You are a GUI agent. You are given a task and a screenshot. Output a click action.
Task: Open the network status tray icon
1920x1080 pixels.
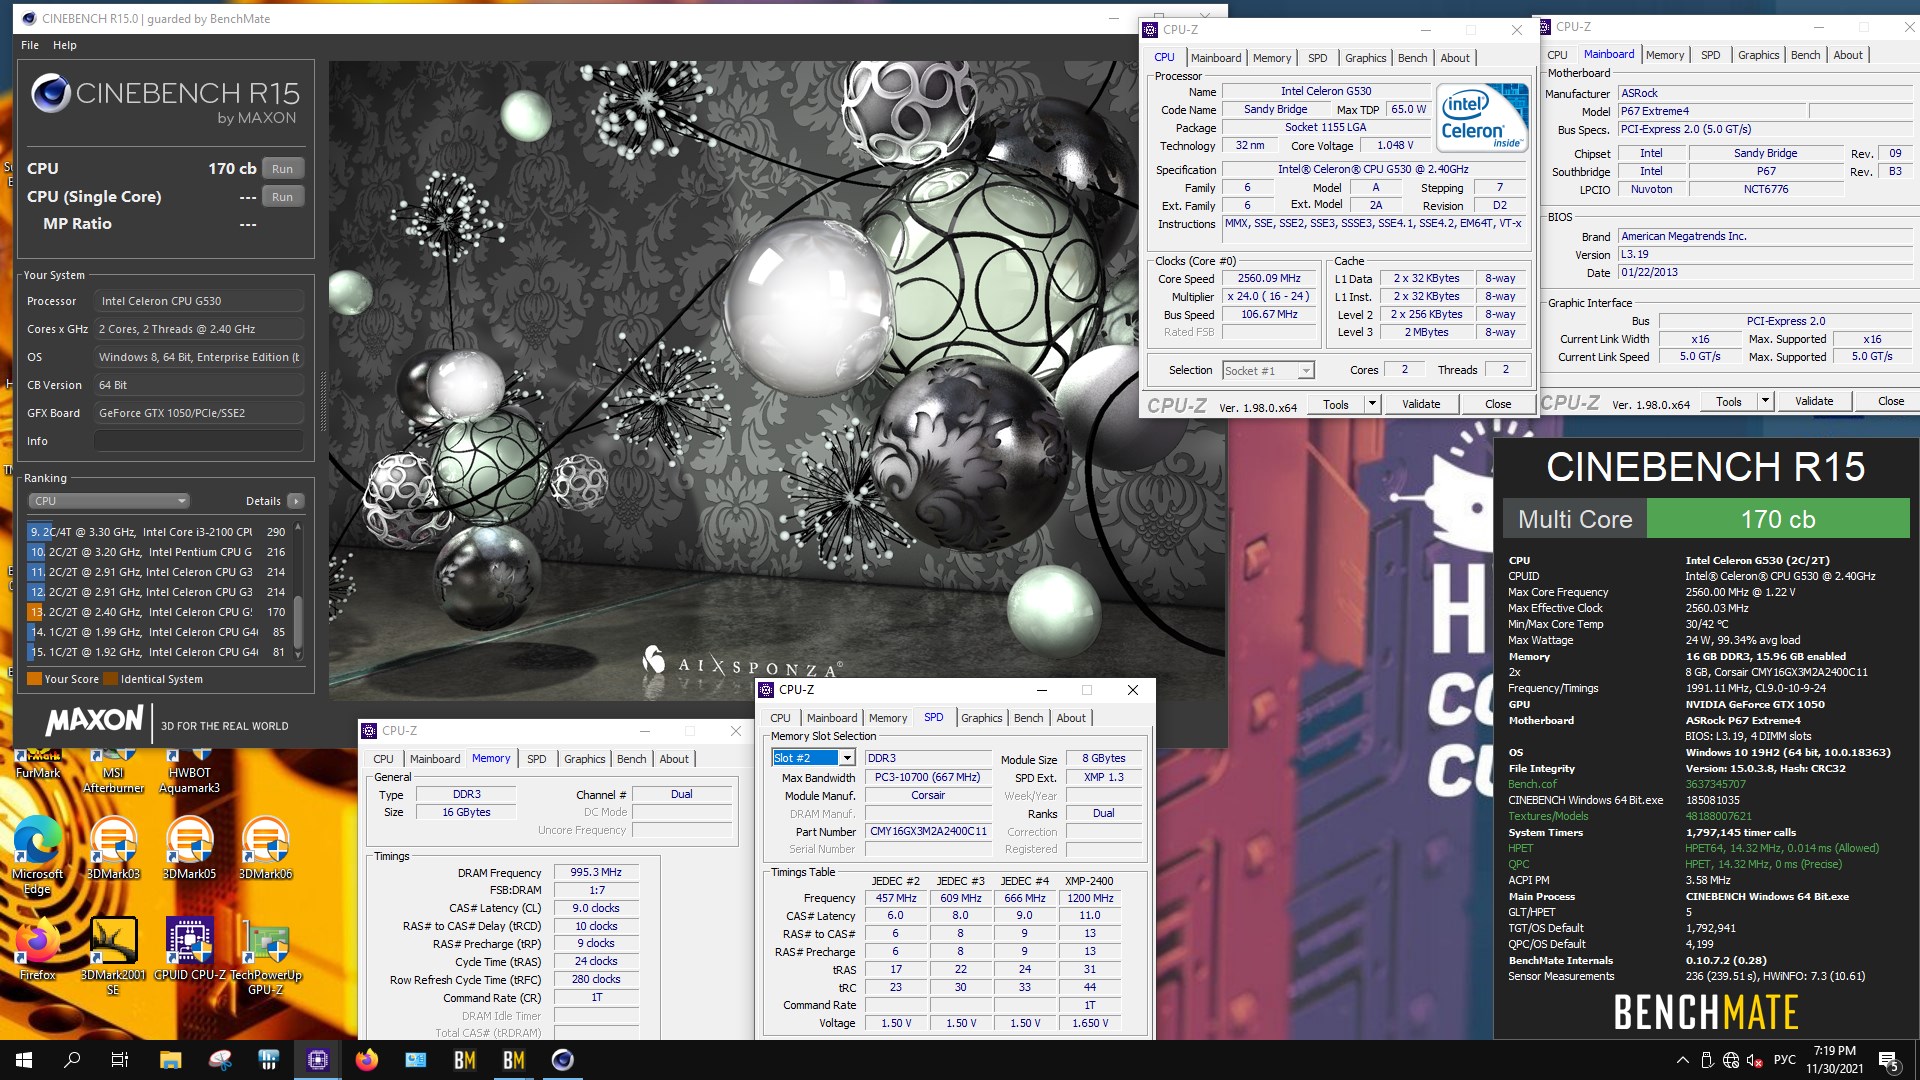(x=1731, y=1060)
